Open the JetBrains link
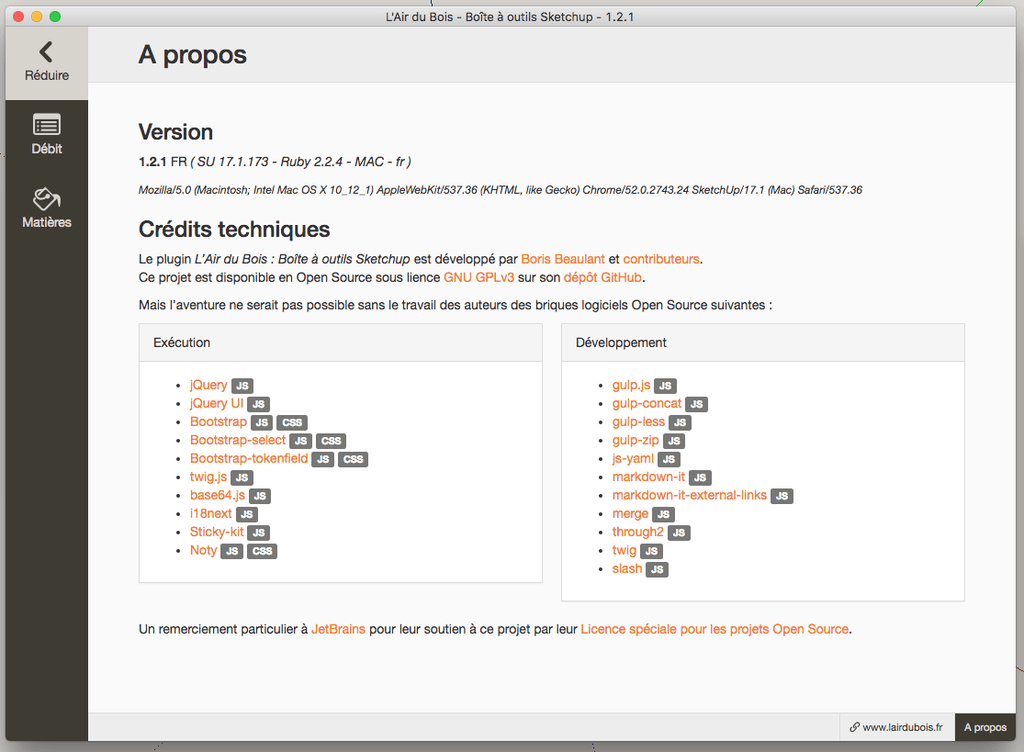 tap(338, 629)
